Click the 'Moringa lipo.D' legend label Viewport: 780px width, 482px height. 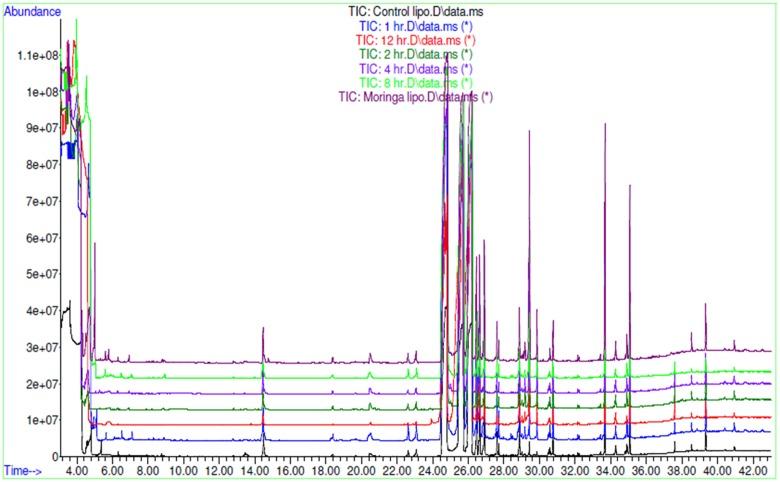pyautogui.click(x=415, y=97)
